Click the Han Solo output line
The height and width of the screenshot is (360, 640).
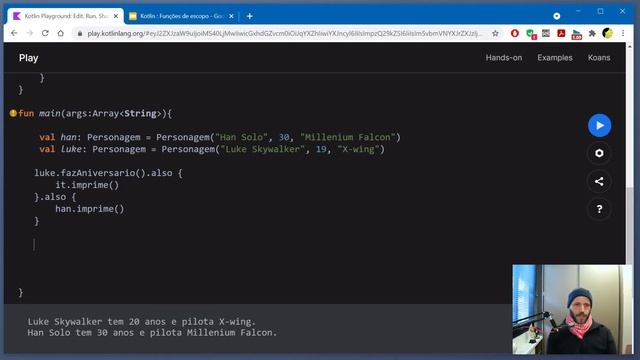pos(152,333)
